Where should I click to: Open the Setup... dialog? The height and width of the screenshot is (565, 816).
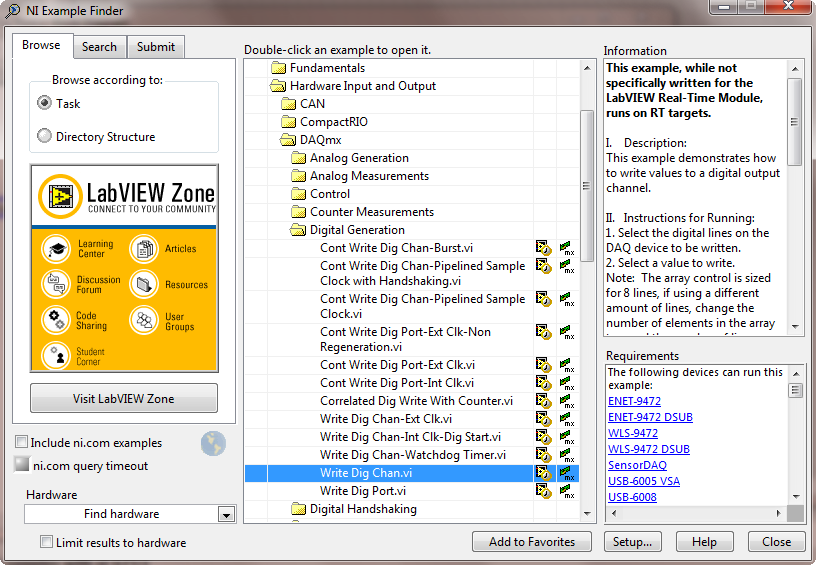pos(632,542)
